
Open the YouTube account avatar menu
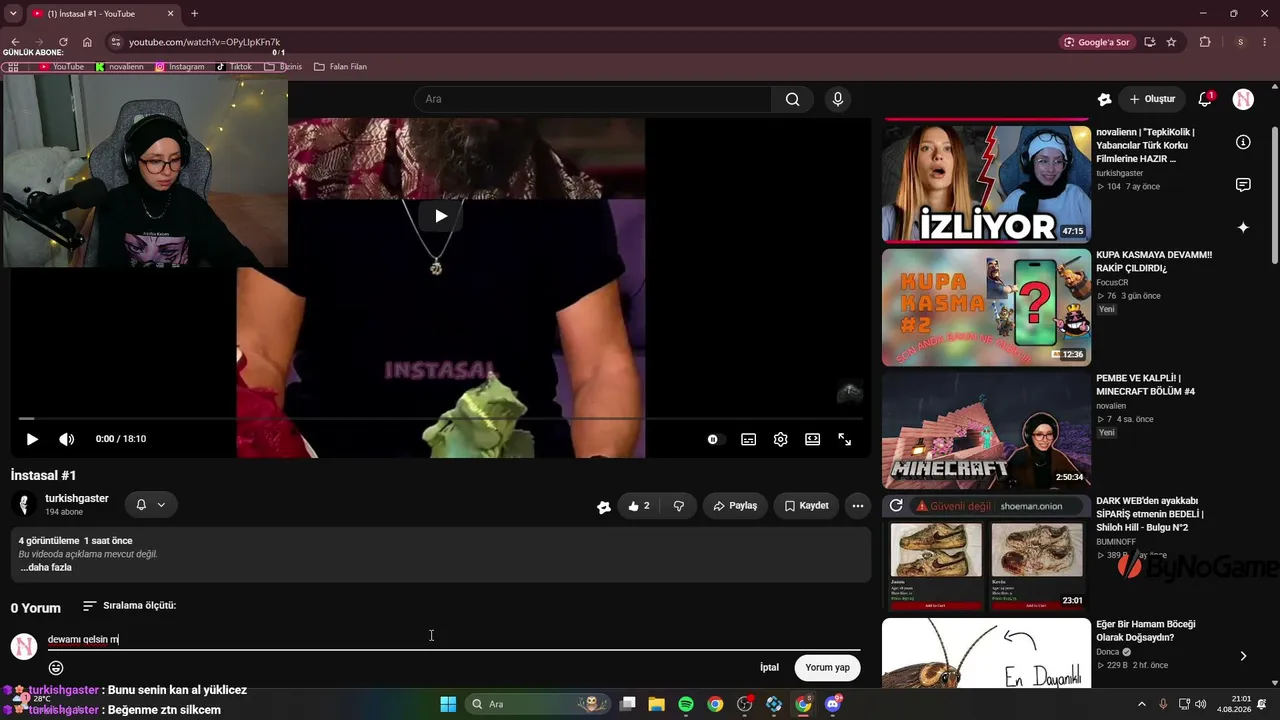click(1243, 99)
